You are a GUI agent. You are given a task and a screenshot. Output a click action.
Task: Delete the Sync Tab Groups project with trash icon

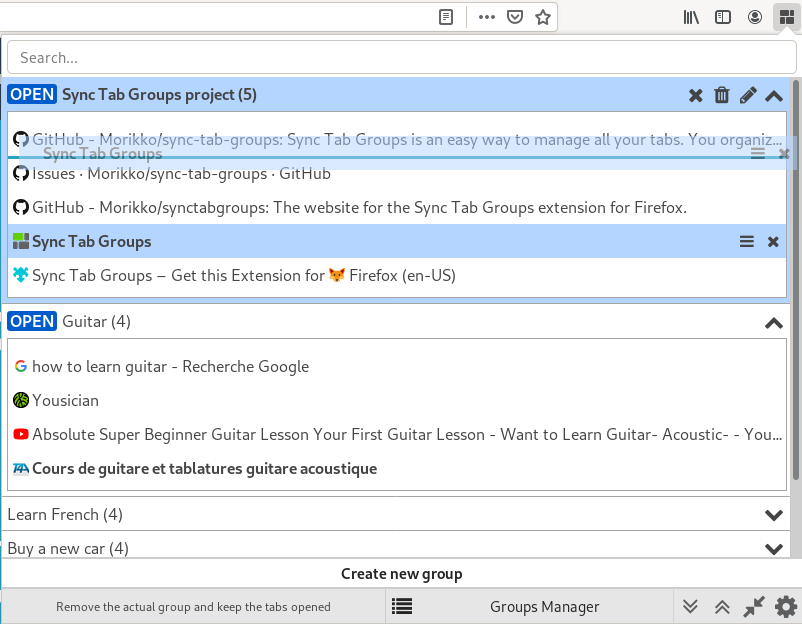pyautogui.click(x=722, y=95)
